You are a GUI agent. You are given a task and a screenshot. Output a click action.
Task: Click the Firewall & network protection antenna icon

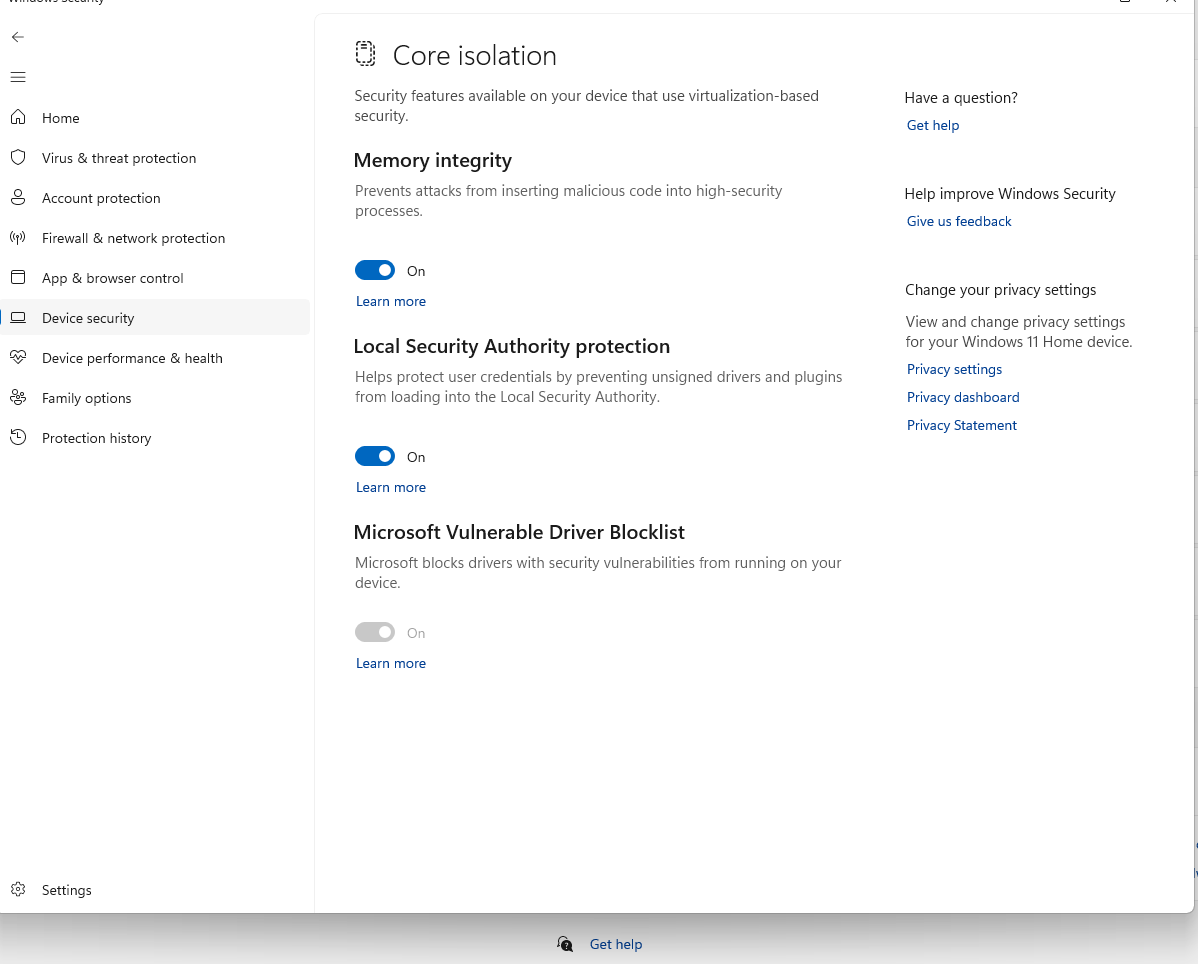tap(18, 238)
